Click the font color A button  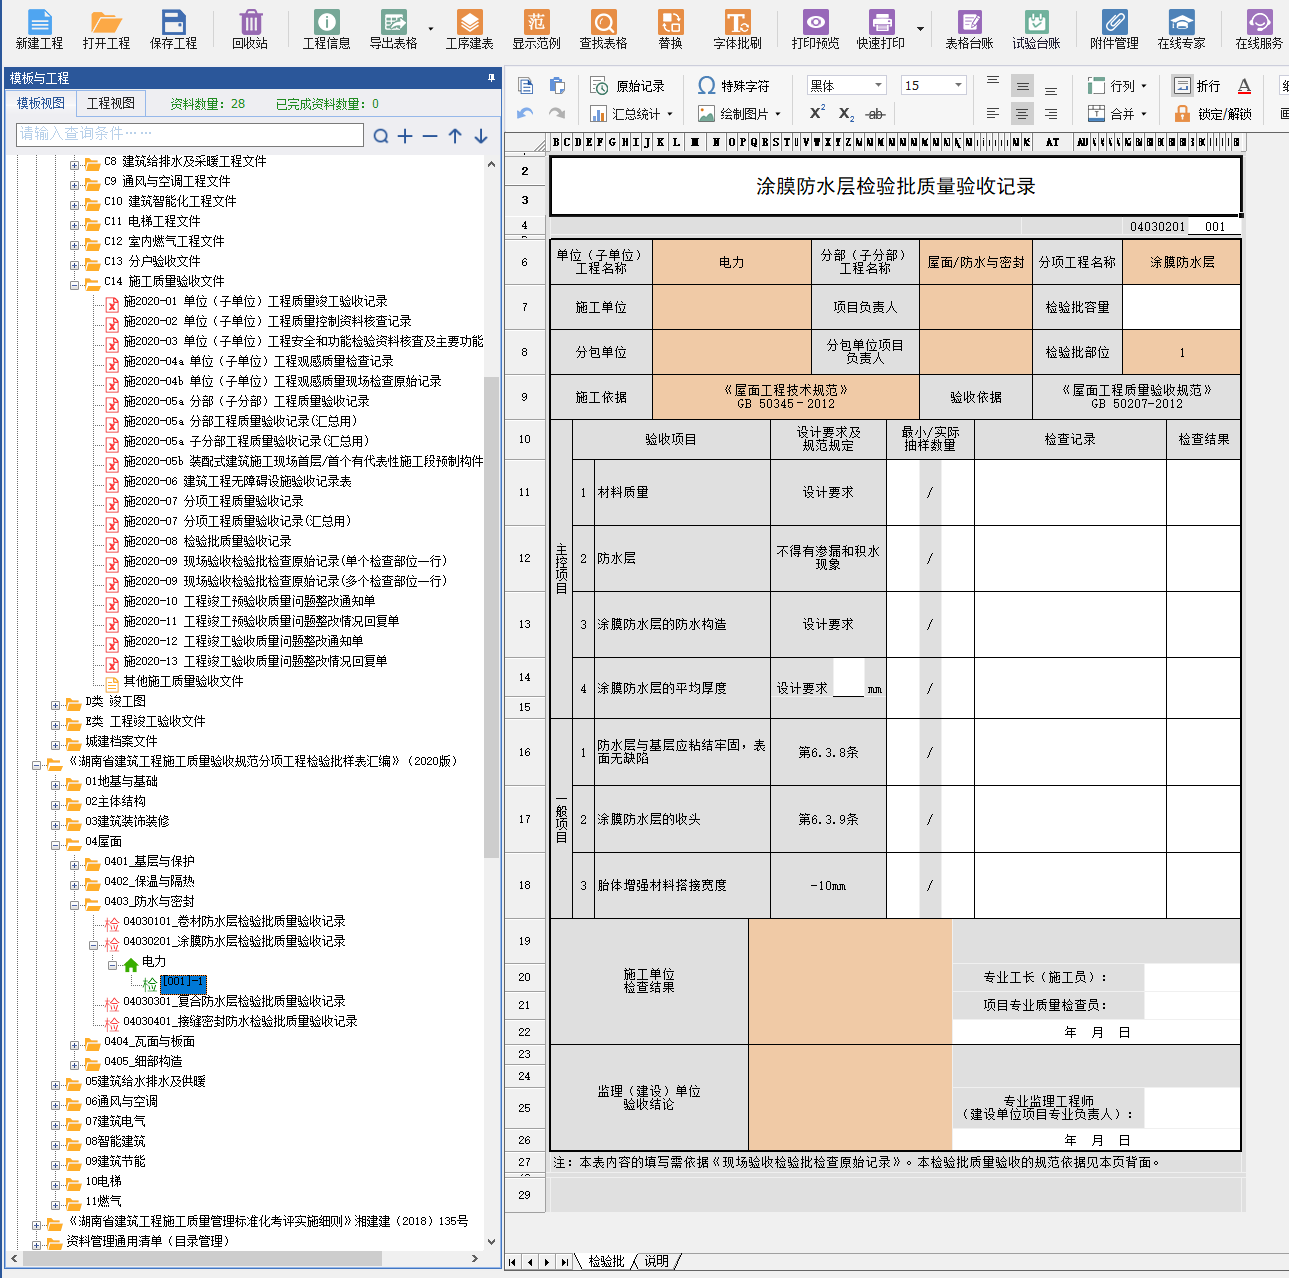point(1244,86)
